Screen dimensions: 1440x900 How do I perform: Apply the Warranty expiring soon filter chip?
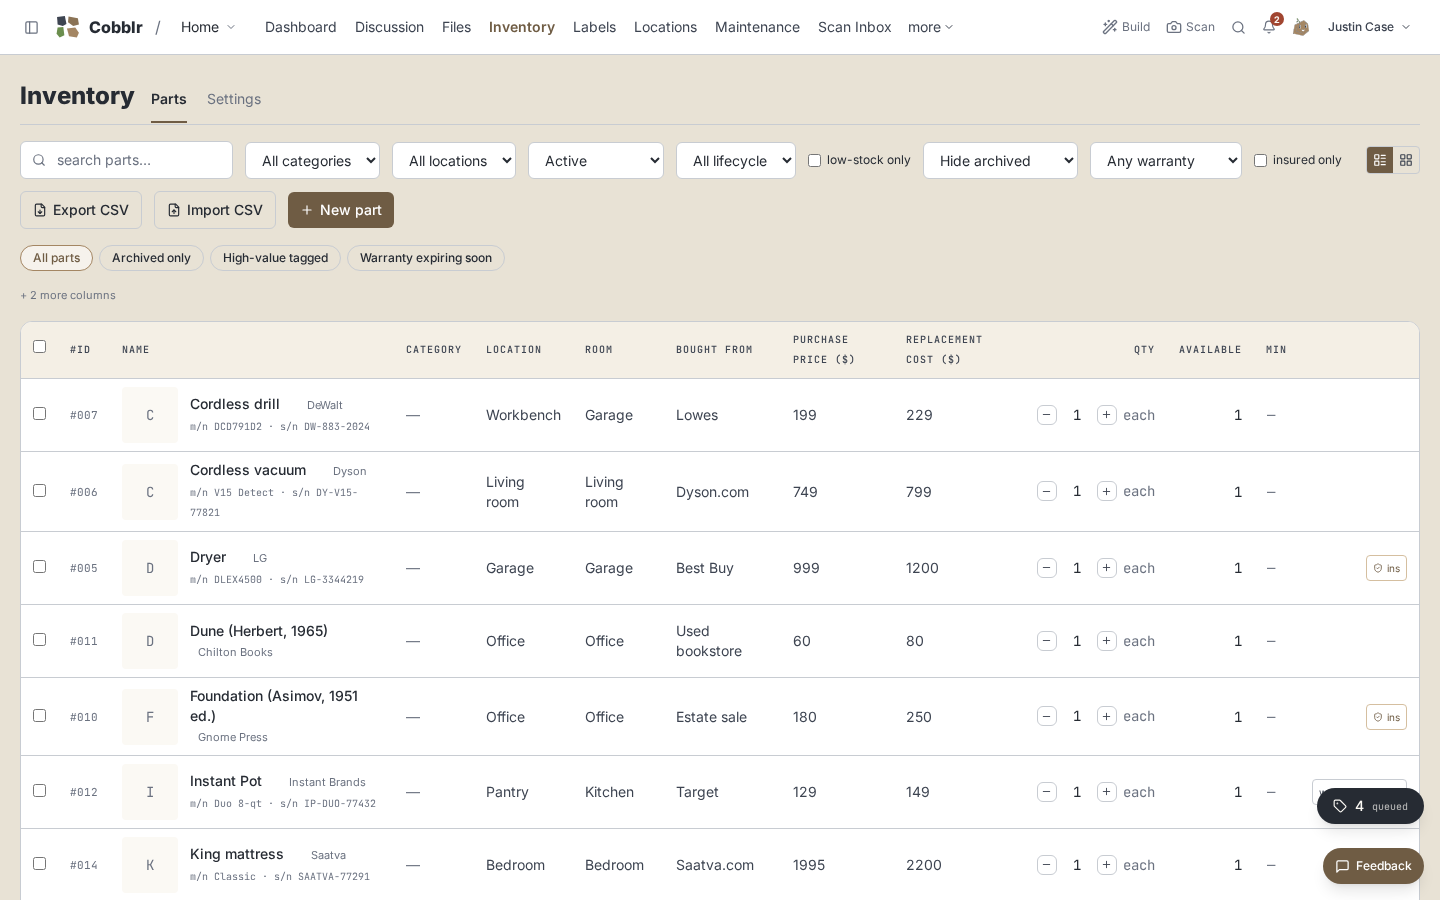tap(426, 258)
